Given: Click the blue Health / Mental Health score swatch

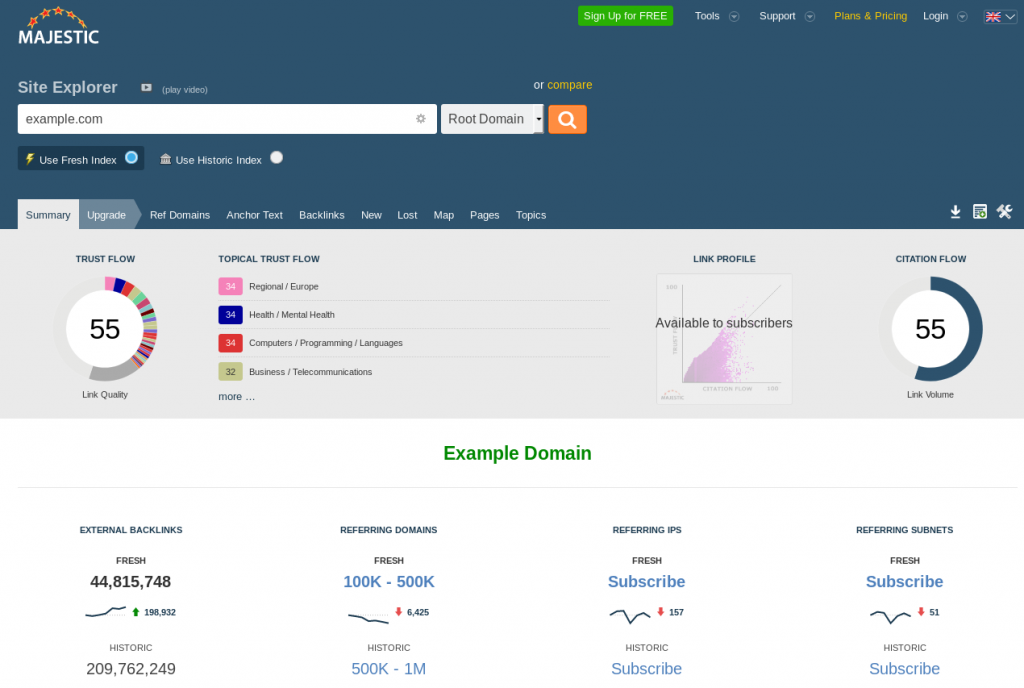Looking at the screenshot, I should click(231, 315).
